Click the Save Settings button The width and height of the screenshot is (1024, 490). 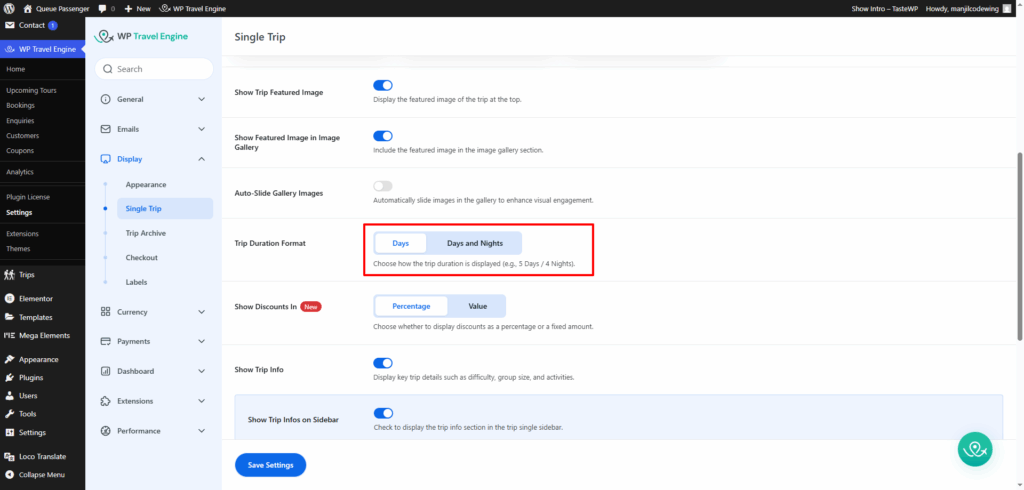270,465
